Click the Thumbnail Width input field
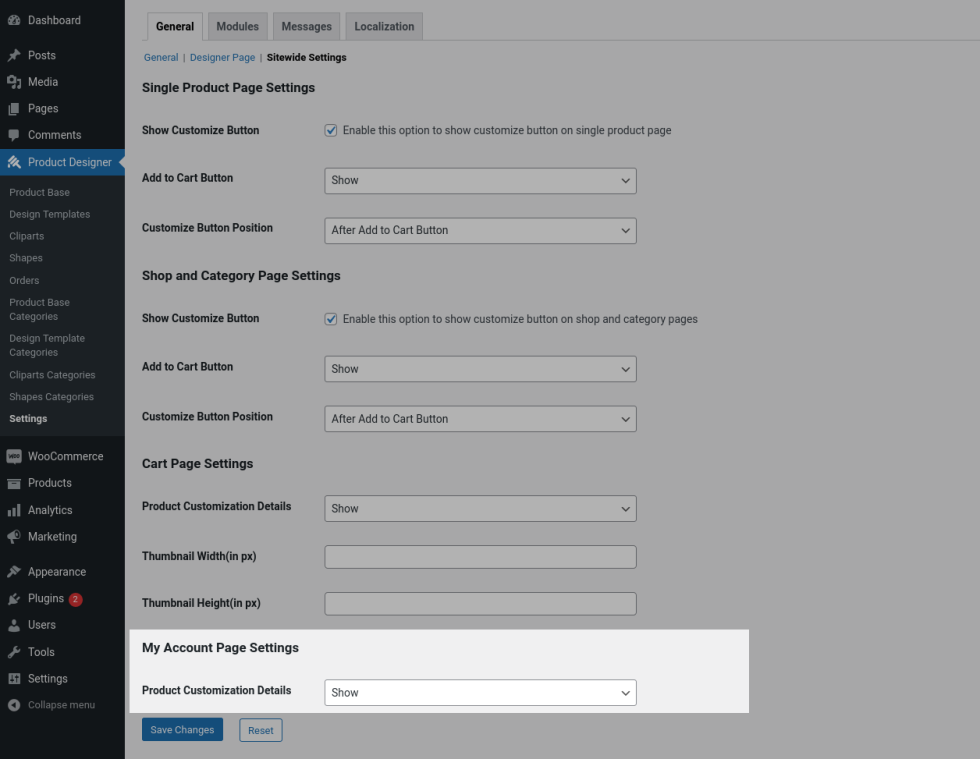The height and width of the screenshot is (759, 980). 480,557
